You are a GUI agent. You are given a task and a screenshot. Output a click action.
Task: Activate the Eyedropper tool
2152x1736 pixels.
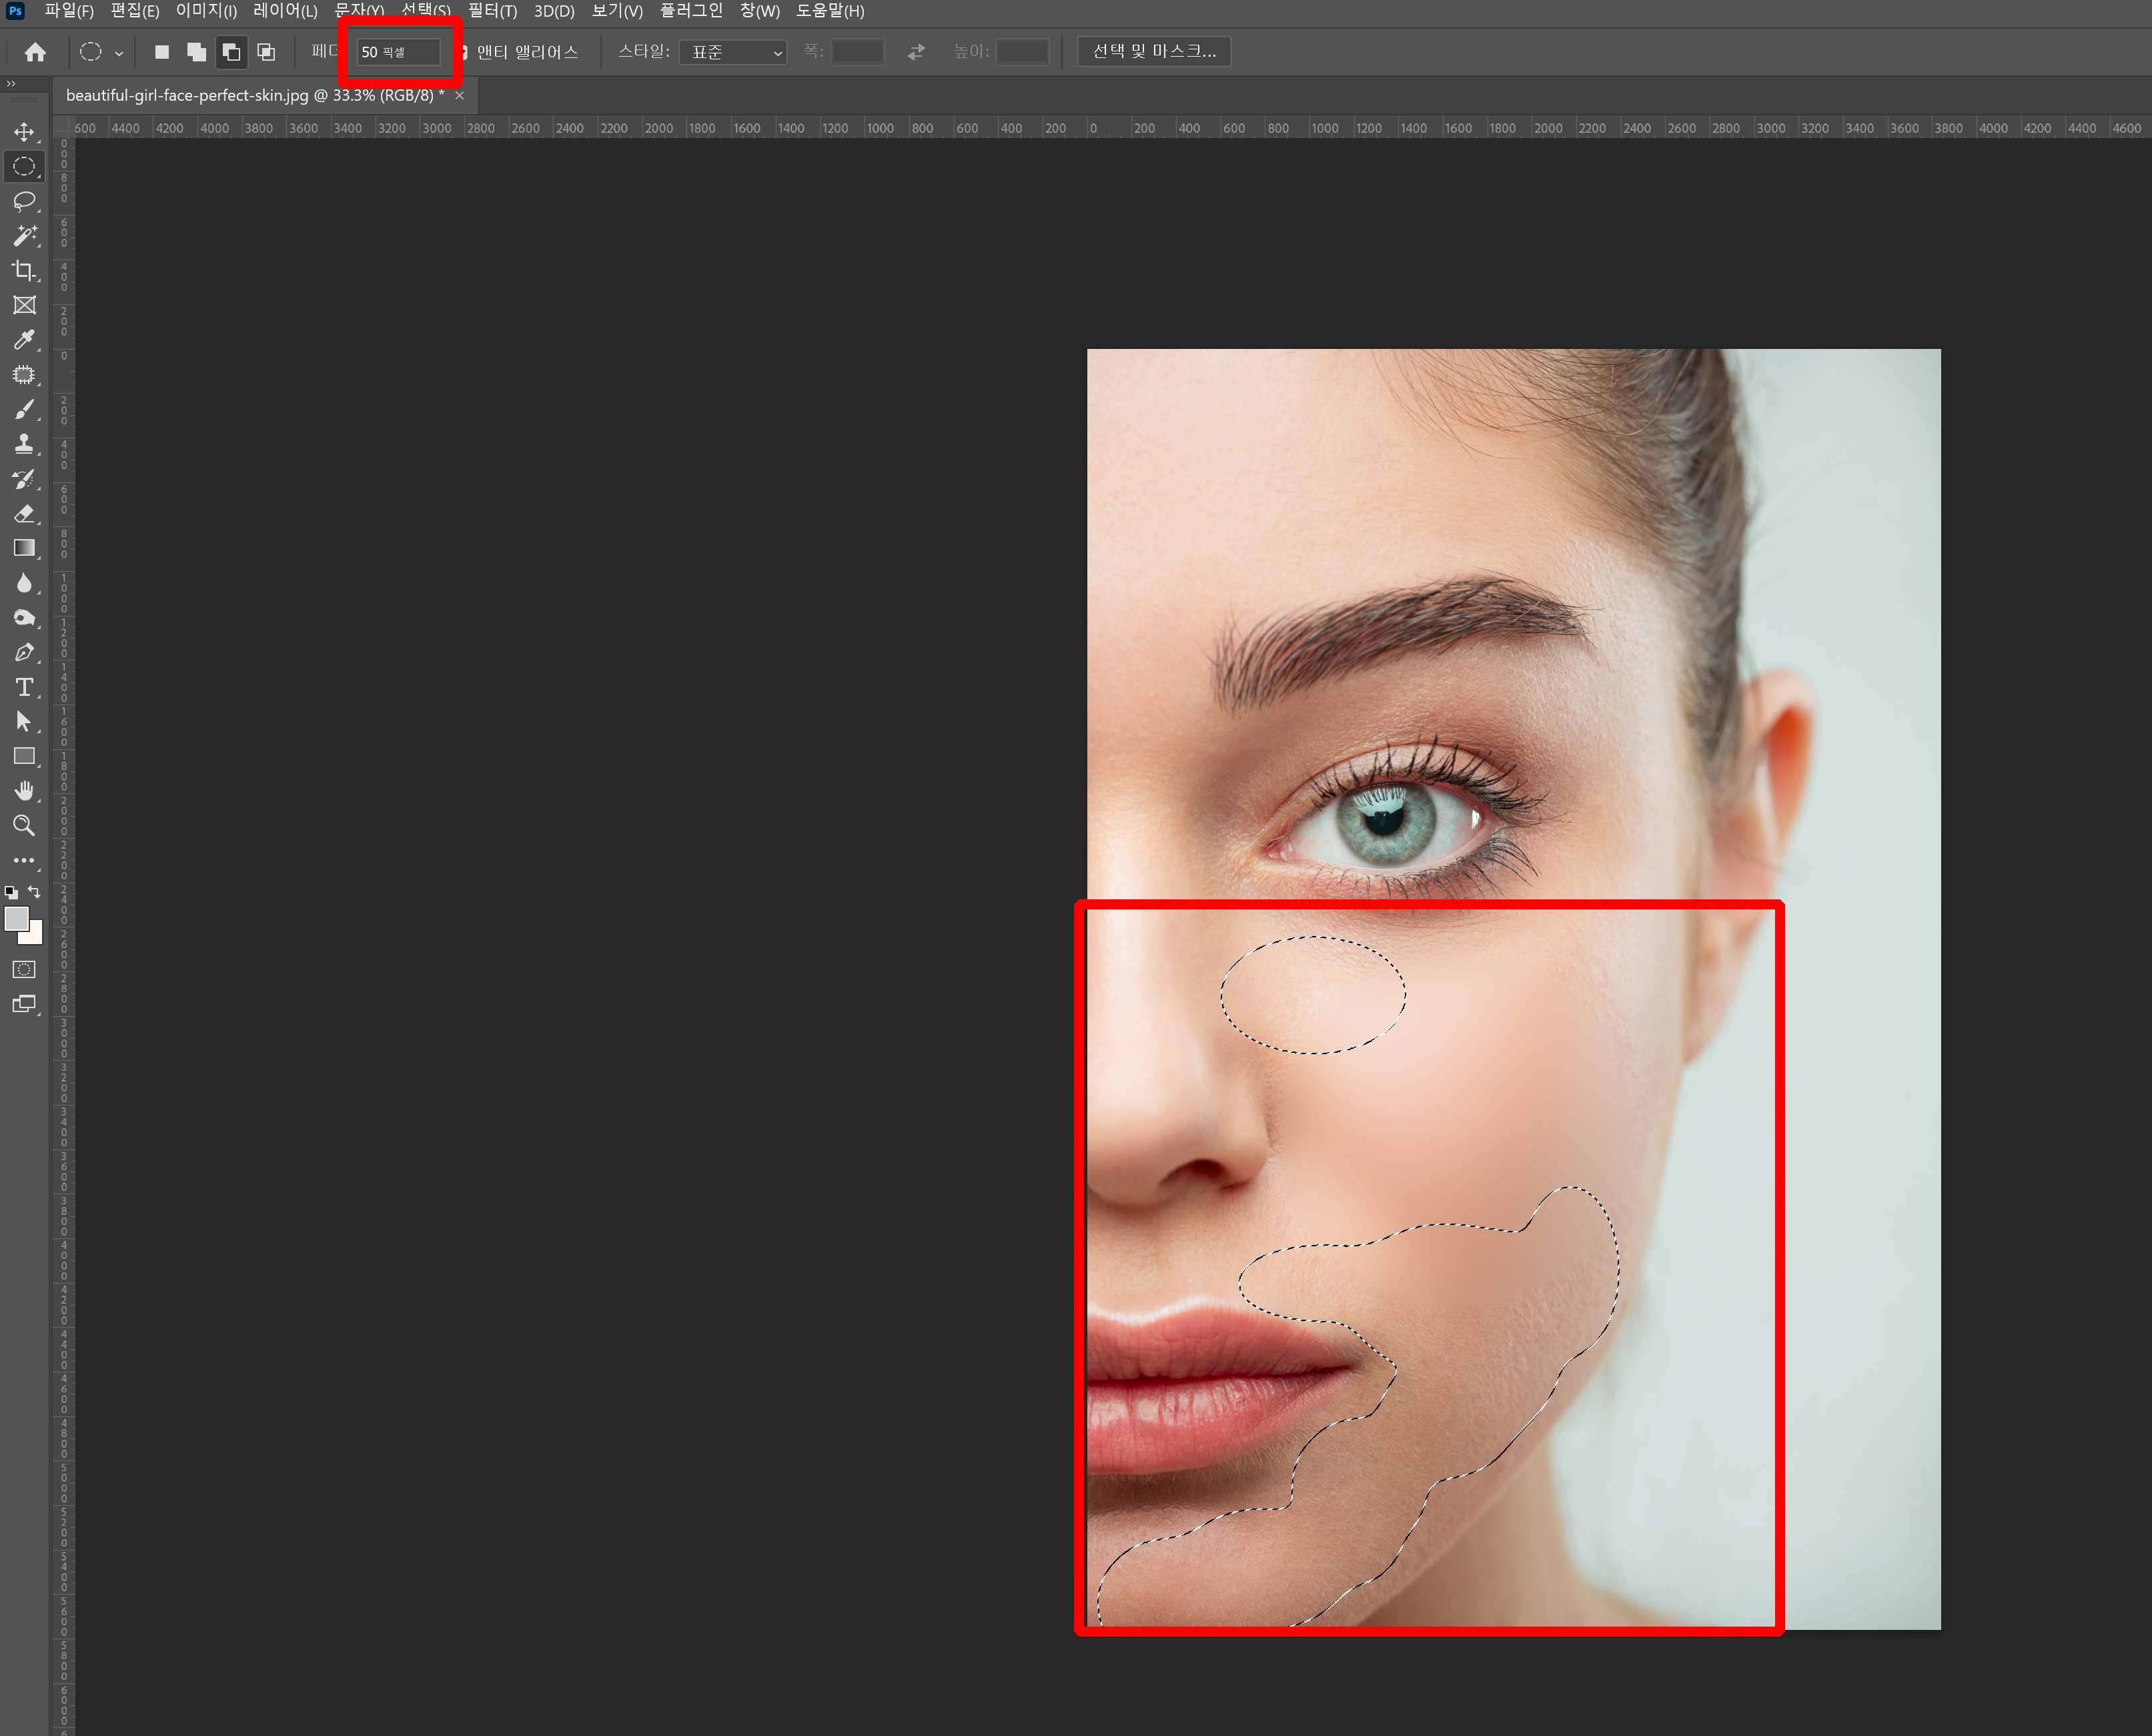click(24, 340)
